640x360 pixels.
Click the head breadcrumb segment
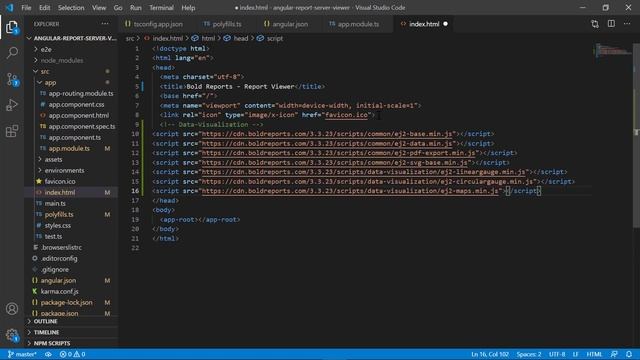click(x=241, y=38)
